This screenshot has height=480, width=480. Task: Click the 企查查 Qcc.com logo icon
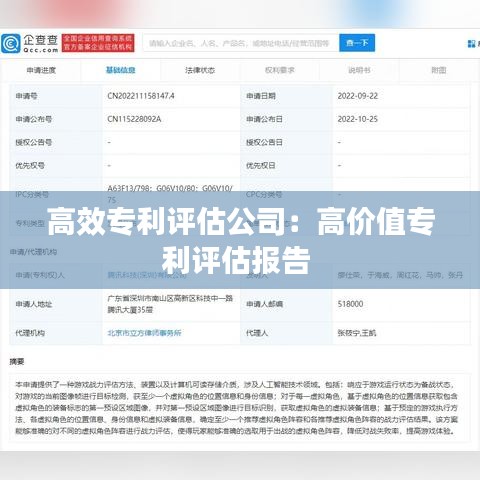pos(29,43)
